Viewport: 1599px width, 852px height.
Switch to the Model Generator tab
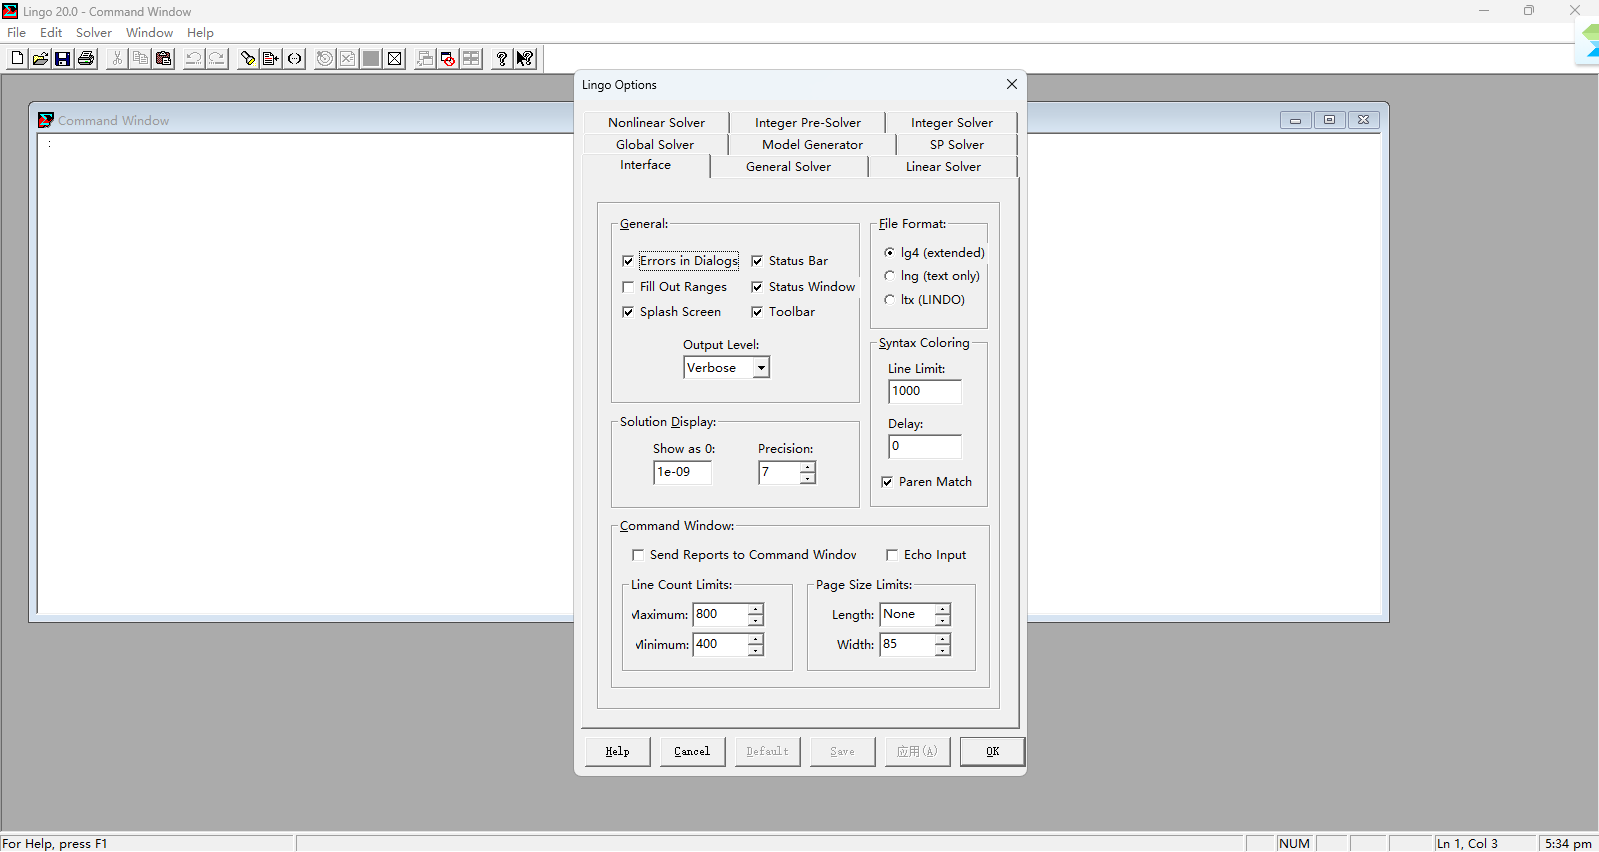(x=812, y=145)
